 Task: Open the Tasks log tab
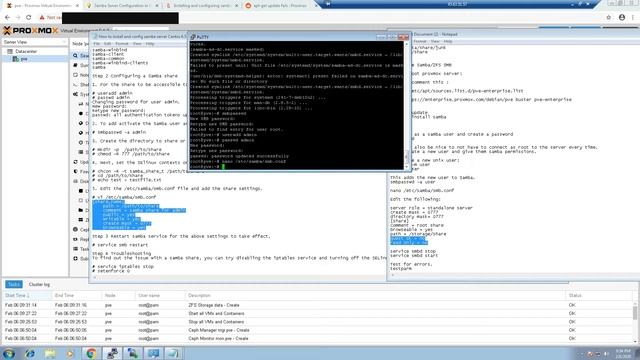pos(14,284)
